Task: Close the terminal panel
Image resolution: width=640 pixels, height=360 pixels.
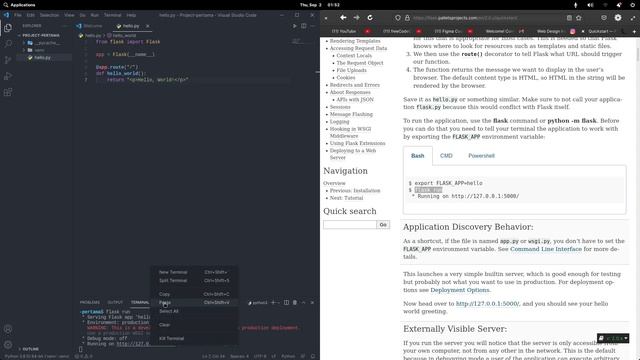Action: (x=312, y=302)
